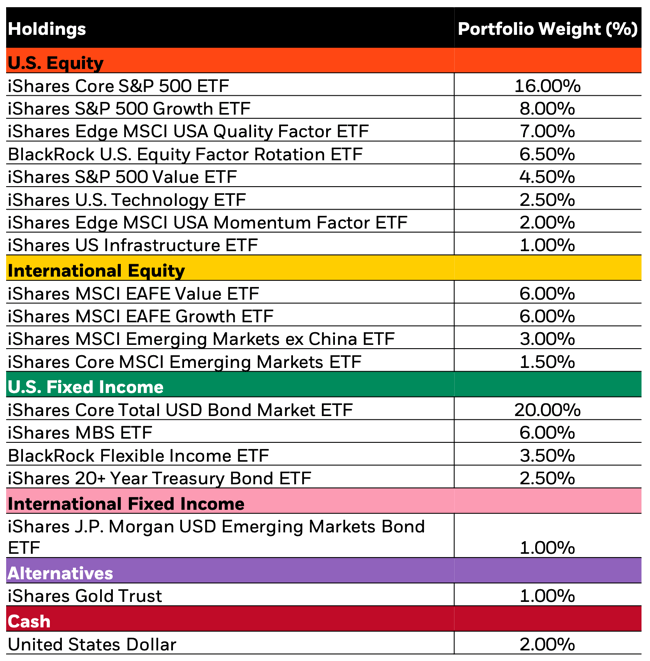The height and width of the screenshot is (661, 650).
Task: Click the iShares Gold Trust cell
Action: (x=84, y=596)
